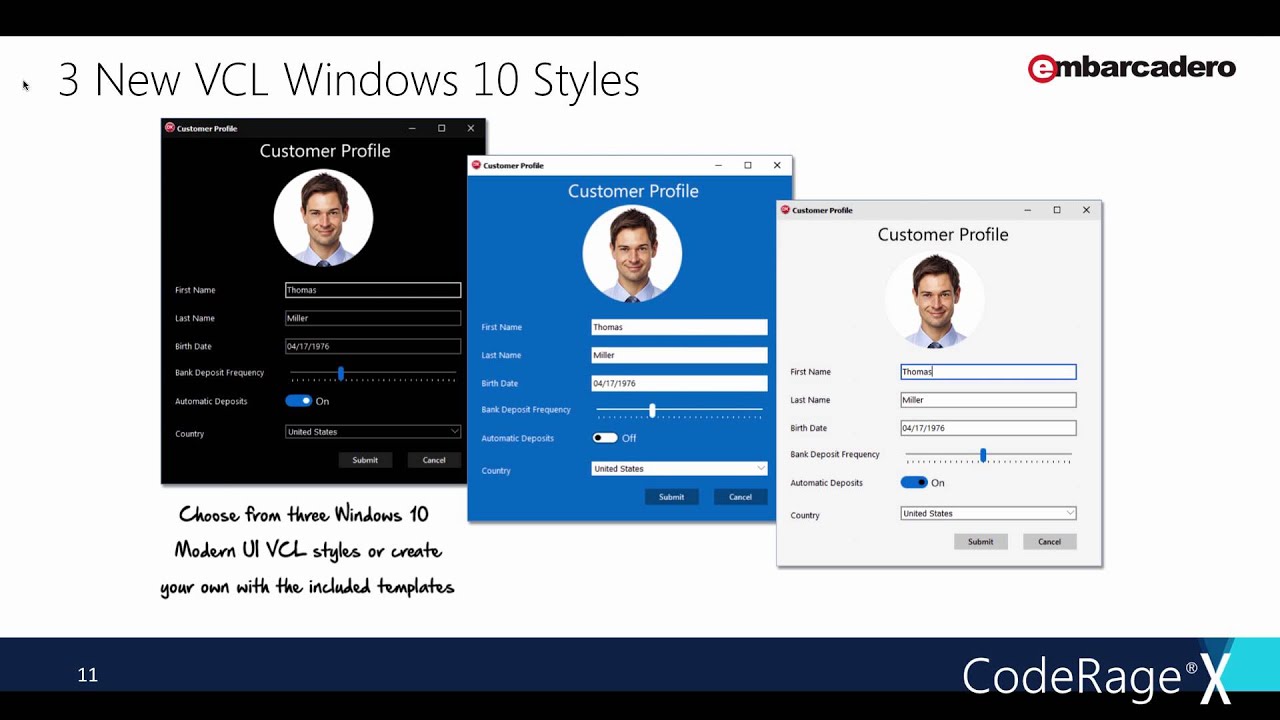Submit the form in the blue window
Image resolution: width=1280 pixels, height=720 pixels.
point(672,497)
